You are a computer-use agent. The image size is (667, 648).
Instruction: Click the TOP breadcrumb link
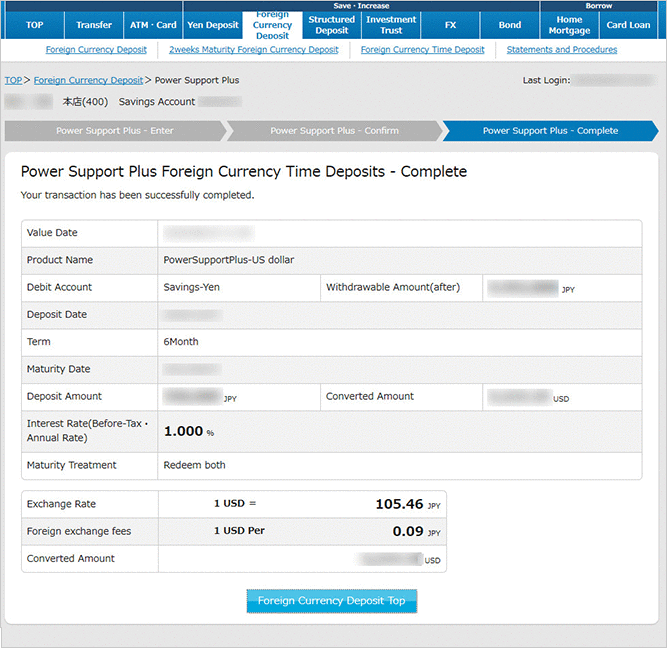click(13, 80)
